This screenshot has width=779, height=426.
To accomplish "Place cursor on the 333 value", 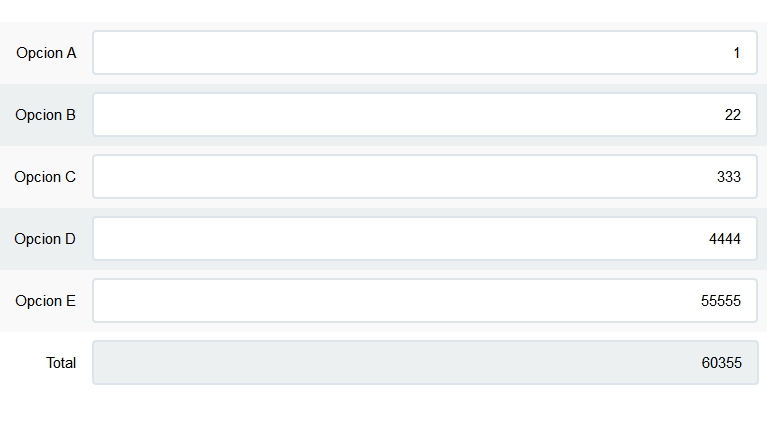I will click(x=729, y=178).
